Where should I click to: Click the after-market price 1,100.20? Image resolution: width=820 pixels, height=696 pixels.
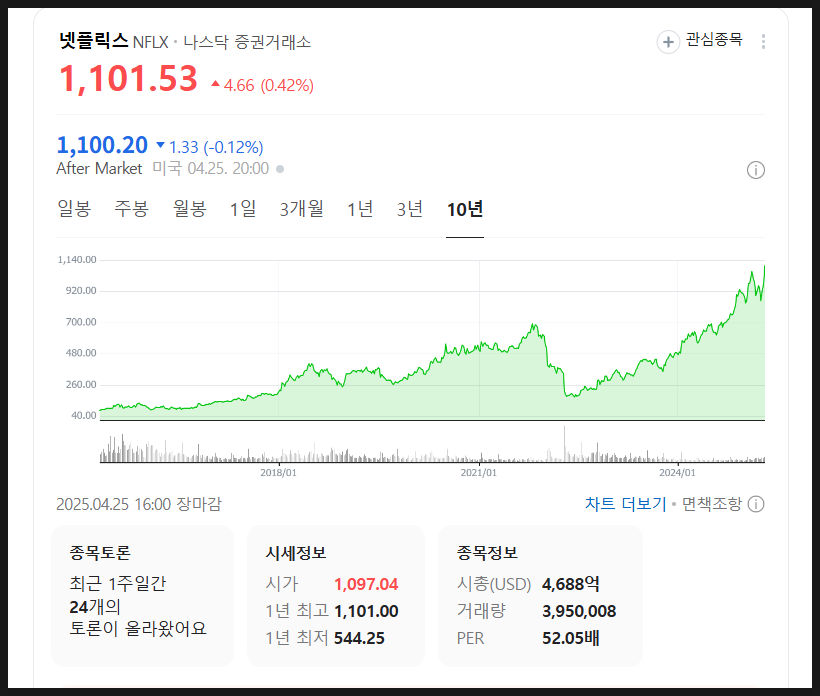[x=102, y=145]
